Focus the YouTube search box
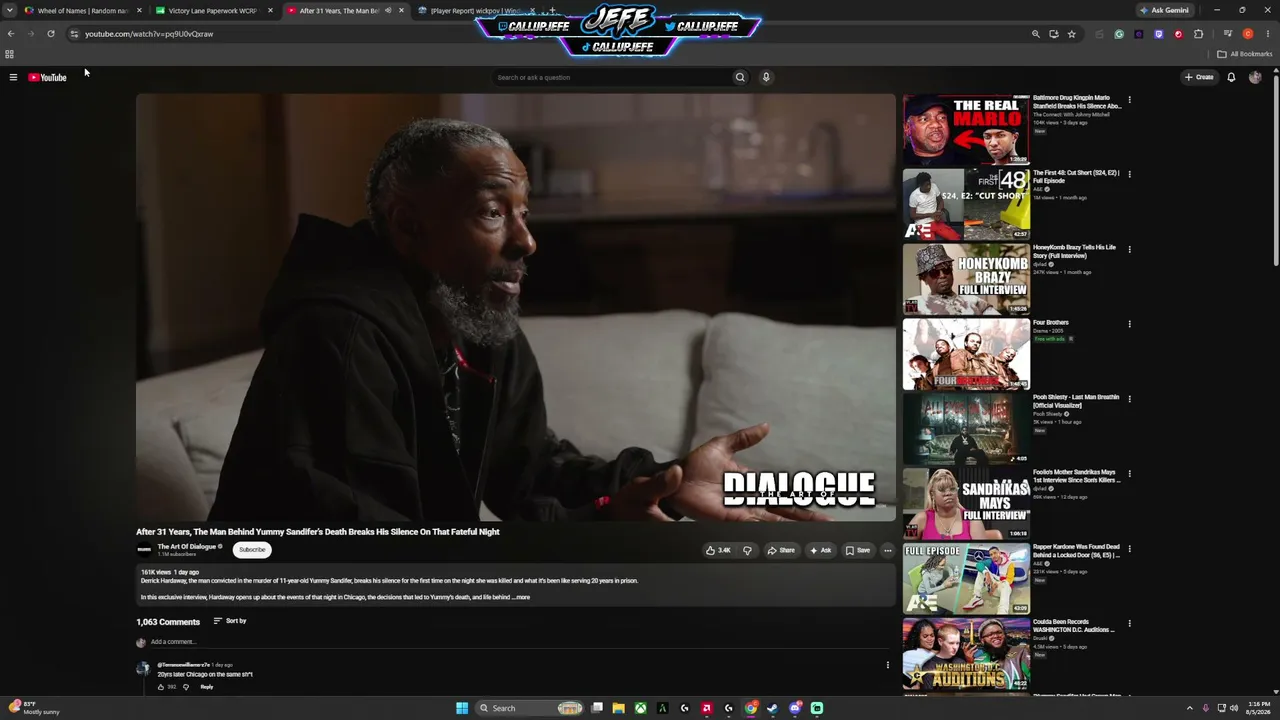 pyautogui.click(x=612, y=77)
